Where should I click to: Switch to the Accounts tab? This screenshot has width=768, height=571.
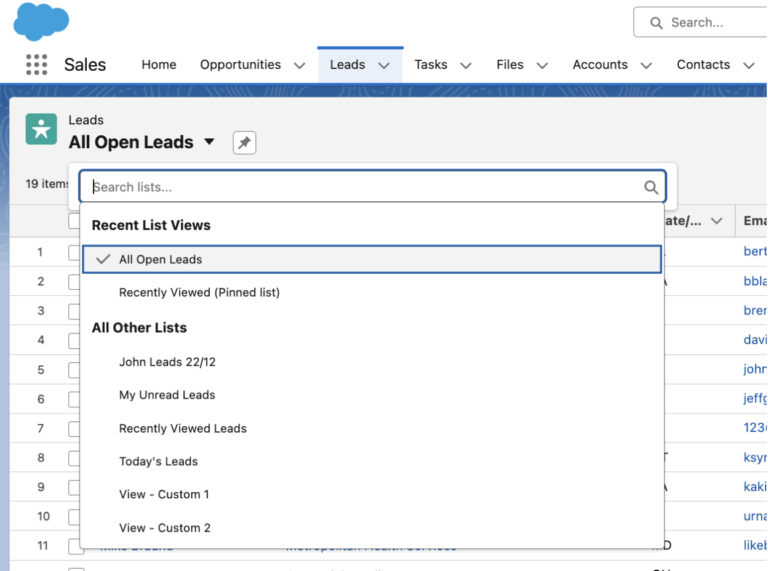[600, 65]
